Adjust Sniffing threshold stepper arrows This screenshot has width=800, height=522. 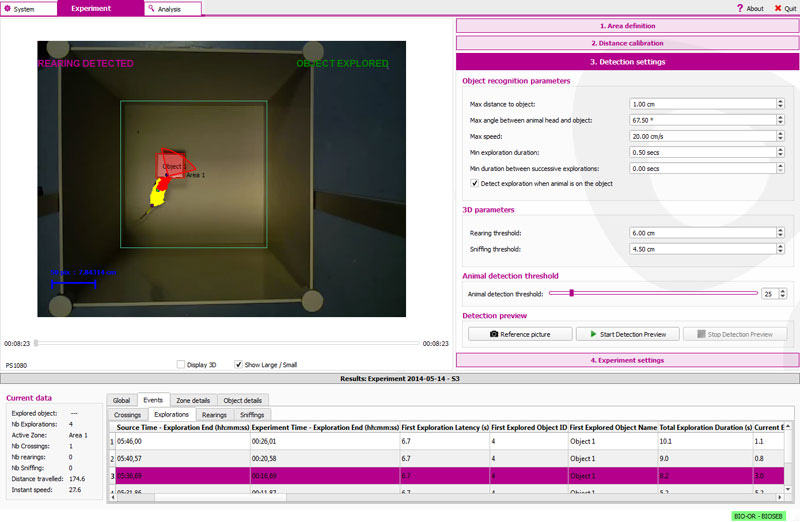[780, 248]
